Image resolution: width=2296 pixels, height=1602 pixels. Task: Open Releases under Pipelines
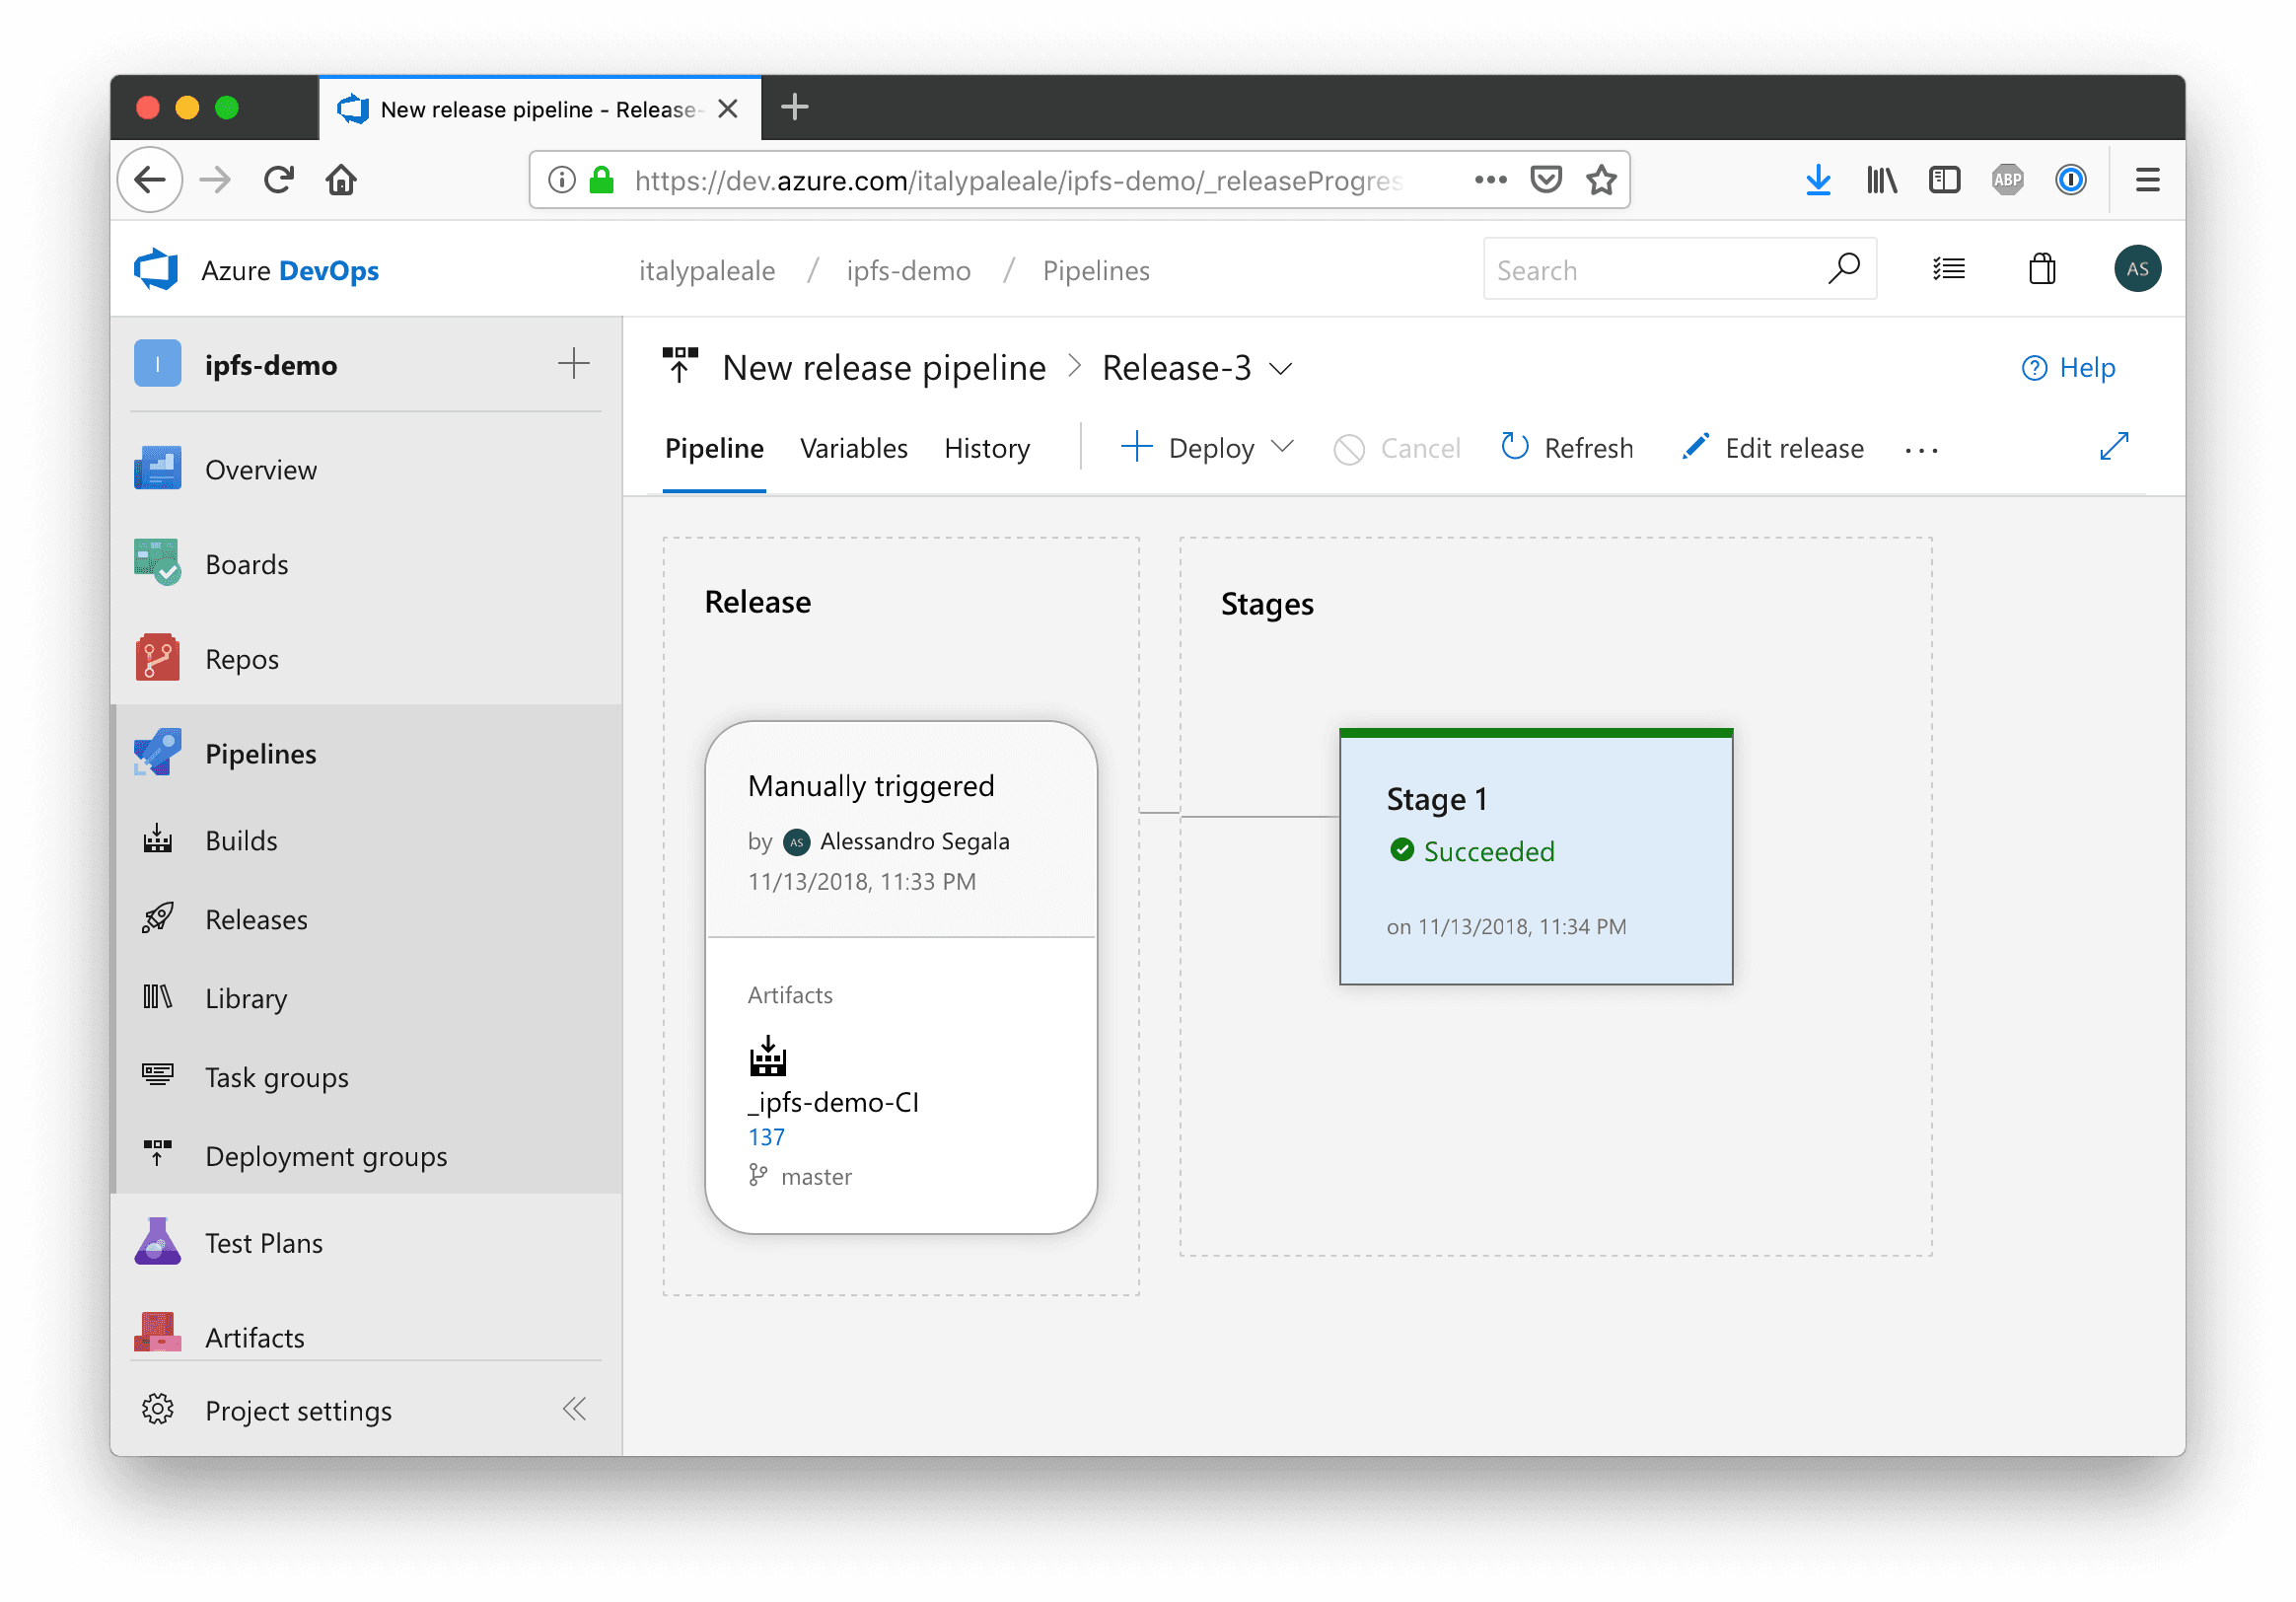click(x=367, y=919)
